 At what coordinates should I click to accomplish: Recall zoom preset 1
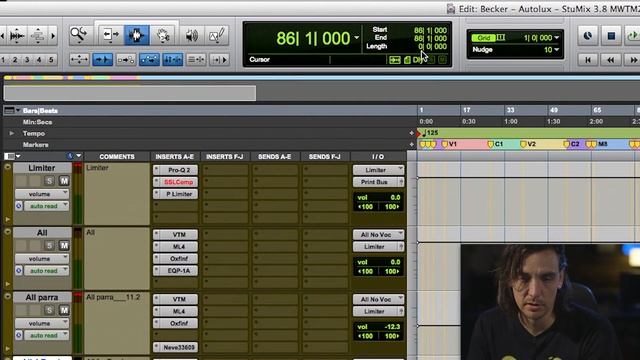tap(3, 60)
